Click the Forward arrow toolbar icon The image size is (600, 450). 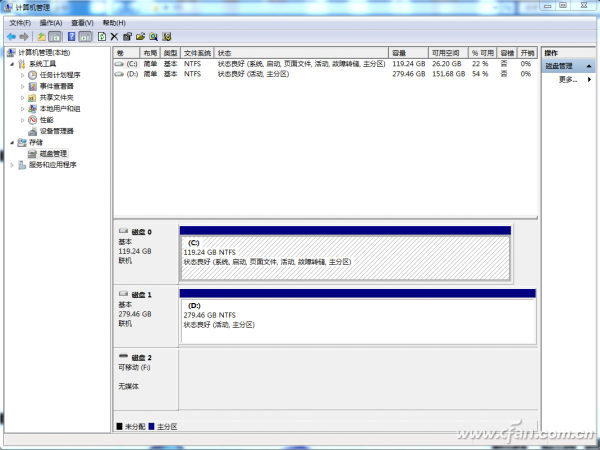click(x=24, y=37)
